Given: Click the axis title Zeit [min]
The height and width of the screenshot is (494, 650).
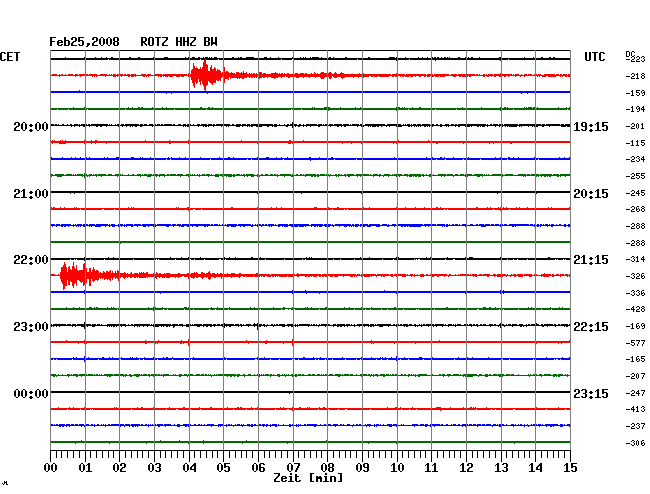Looking at the screenshot, I should [308, 478].
